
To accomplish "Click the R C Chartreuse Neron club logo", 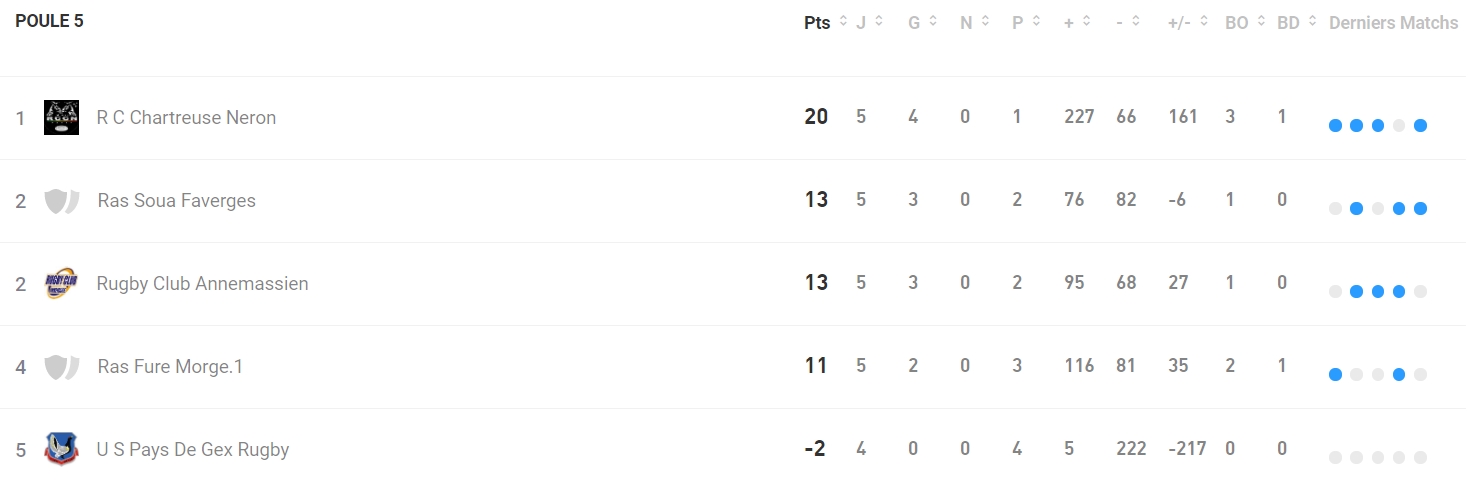I will click(x=62, y=117).
